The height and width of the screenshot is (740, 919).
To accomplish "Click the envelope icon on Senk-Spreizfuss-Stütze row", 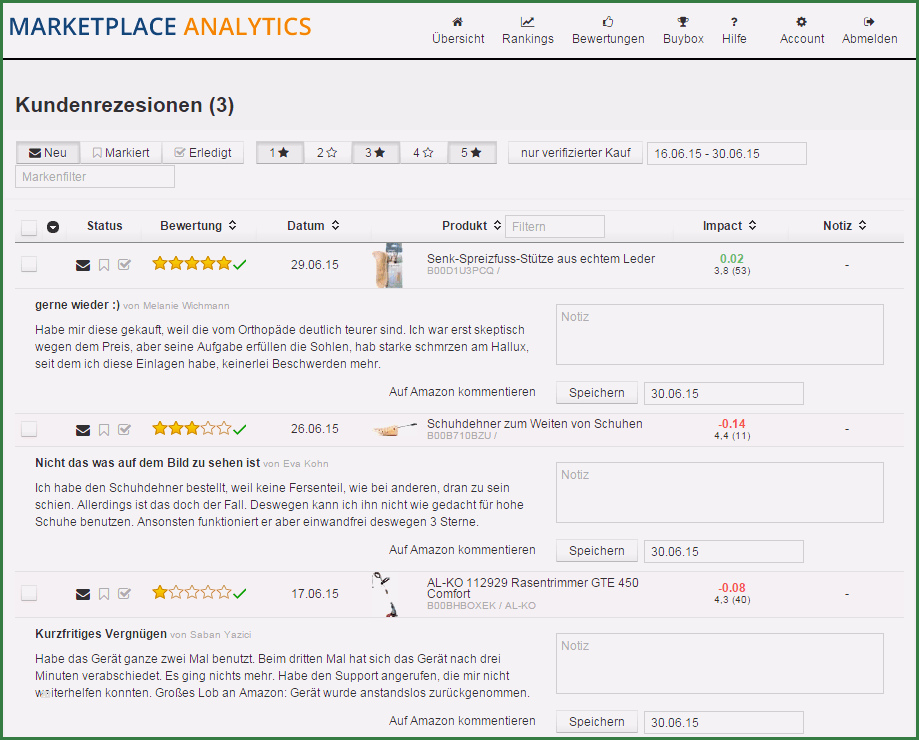I will click(83, 265).
